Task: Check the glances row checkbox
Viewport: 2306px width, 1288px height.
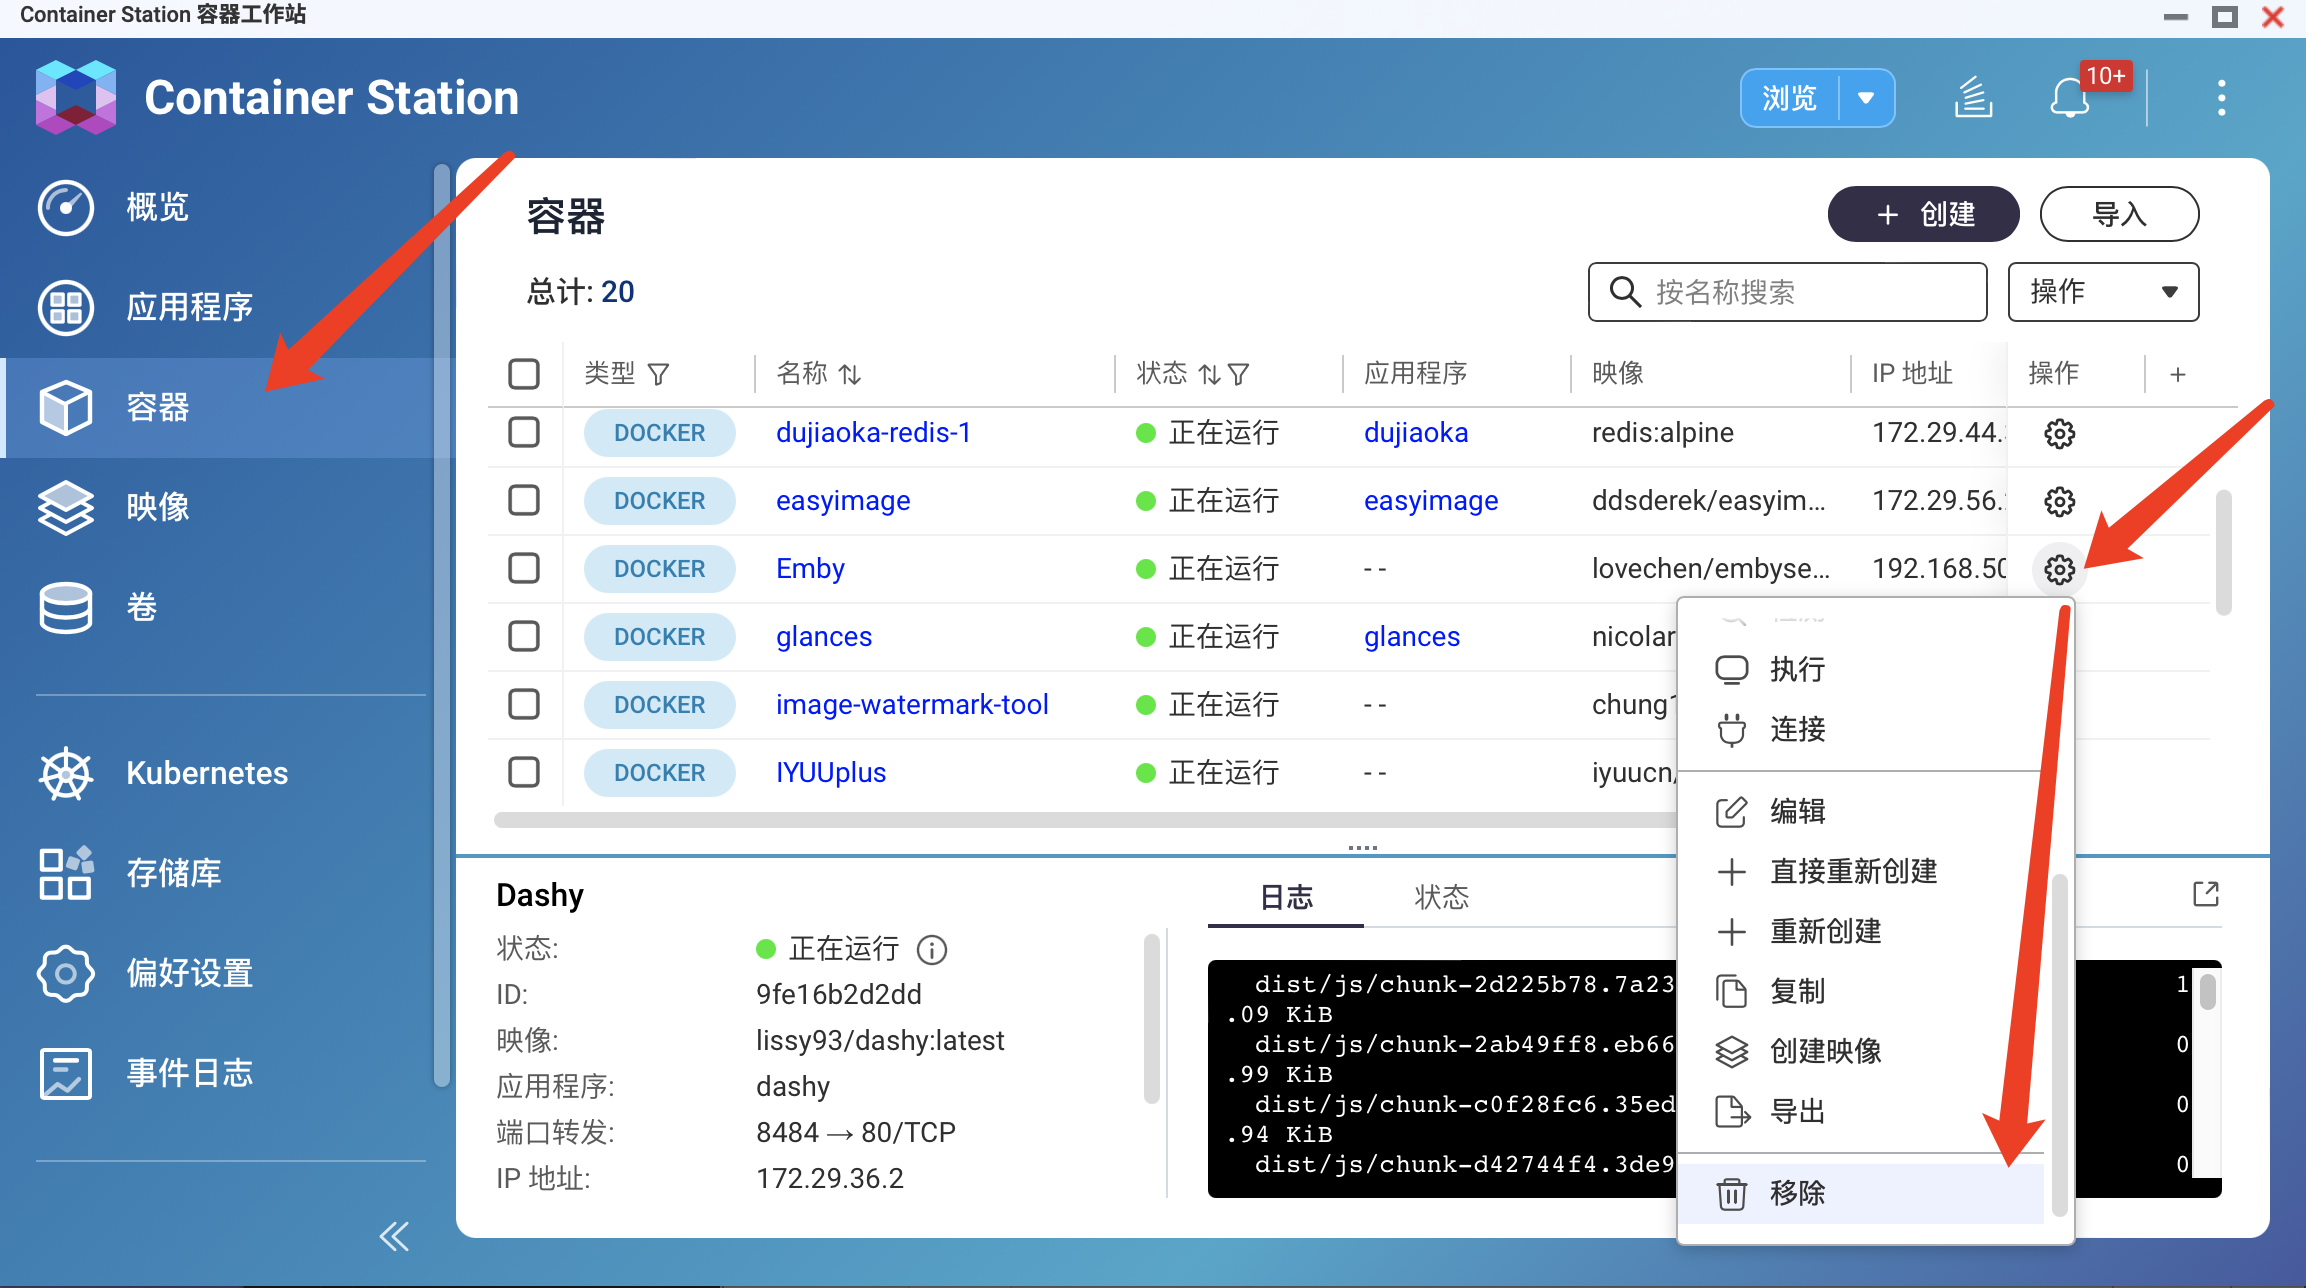Action: [524, 636]
